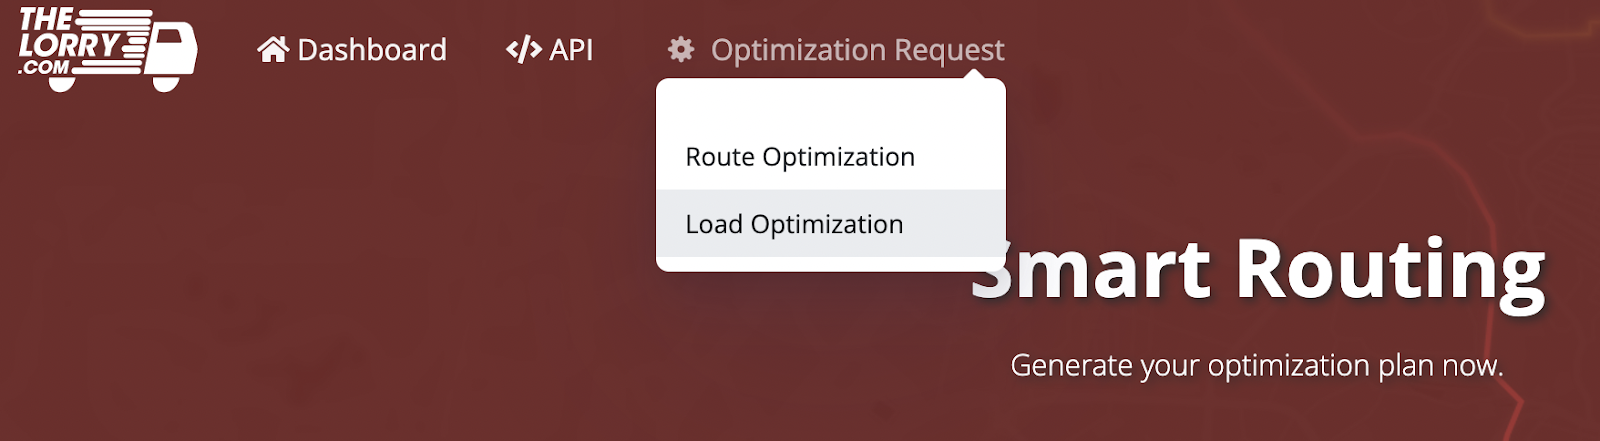
Task: Click the gear icon beside Optimization Request
Action: [681, 49]
